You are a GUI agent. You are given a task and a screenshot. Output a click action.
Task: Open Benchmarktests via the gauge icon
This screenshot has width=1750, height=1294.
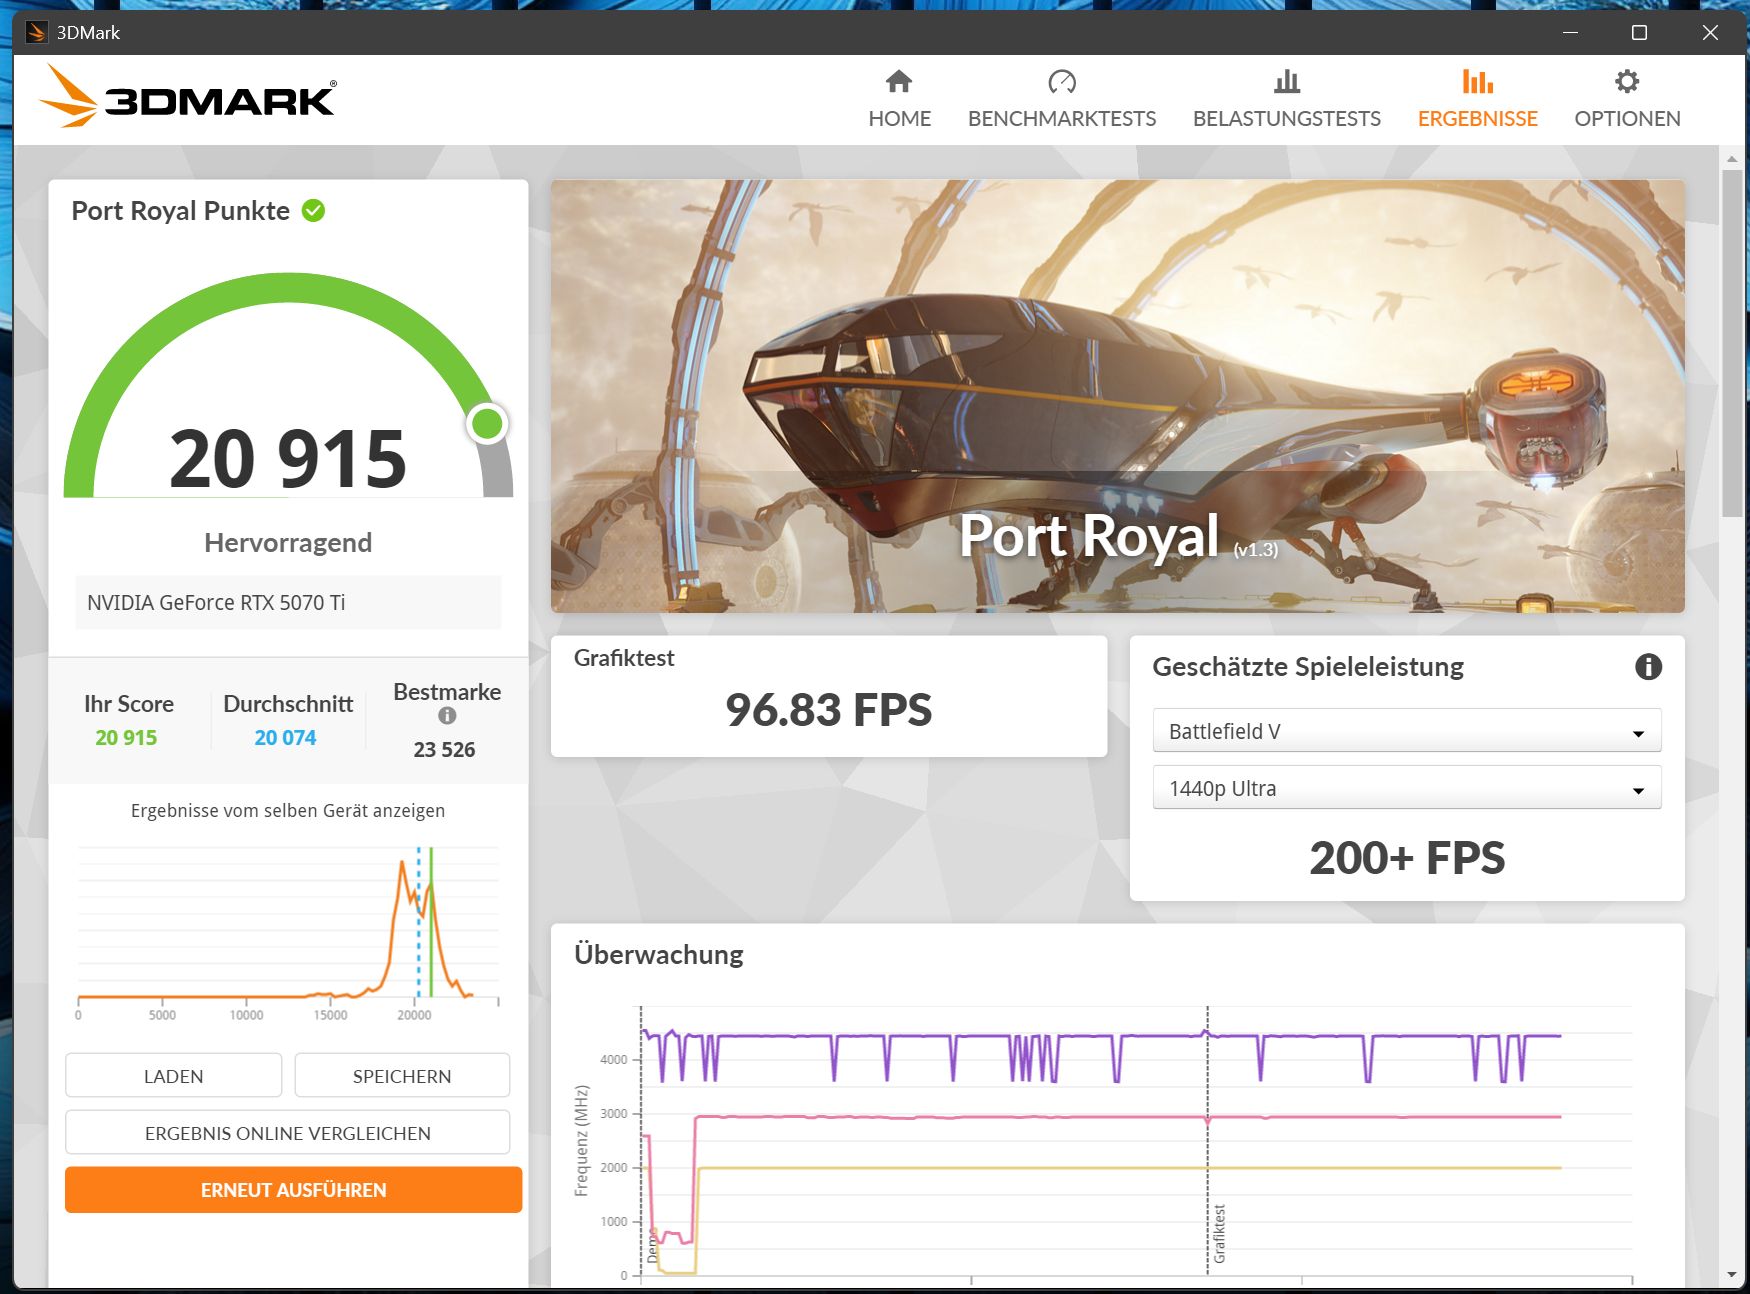[1061, 81]
